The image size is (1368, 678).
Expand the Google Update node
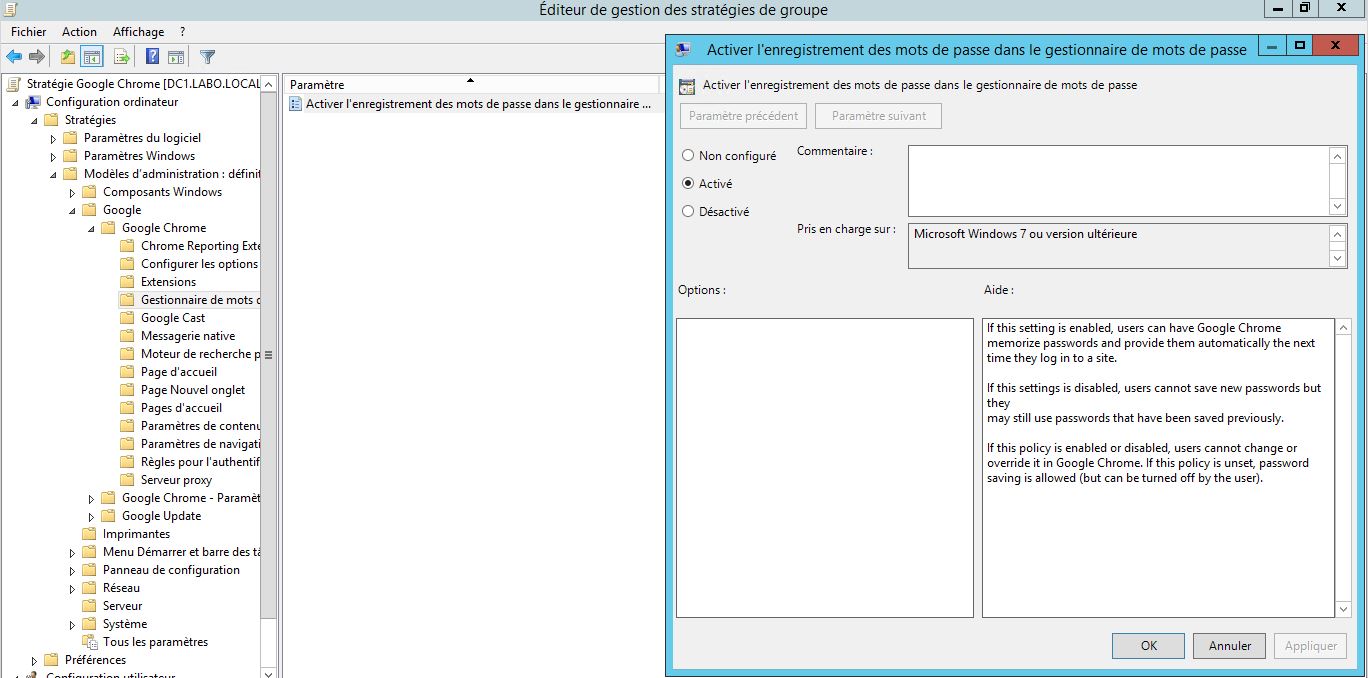click(x=91, y=516)
